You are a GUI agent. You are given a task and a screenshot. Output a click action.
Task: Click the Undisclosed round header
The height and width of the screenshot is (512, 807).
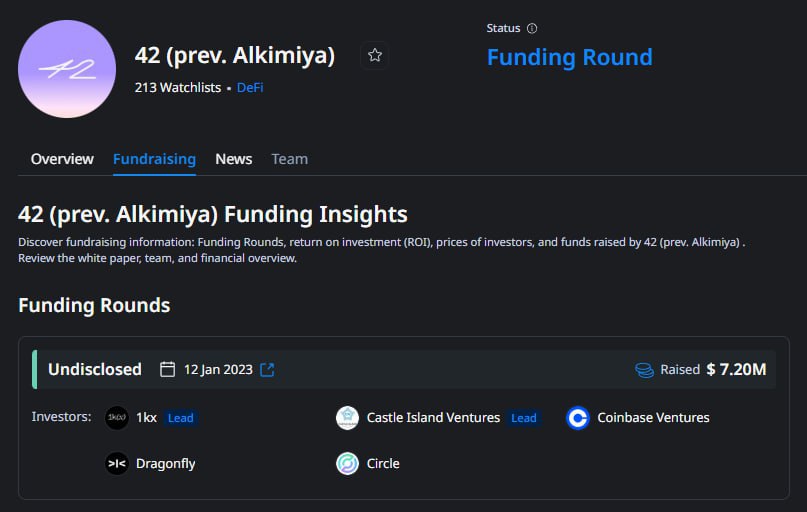[x=404, y=369]
